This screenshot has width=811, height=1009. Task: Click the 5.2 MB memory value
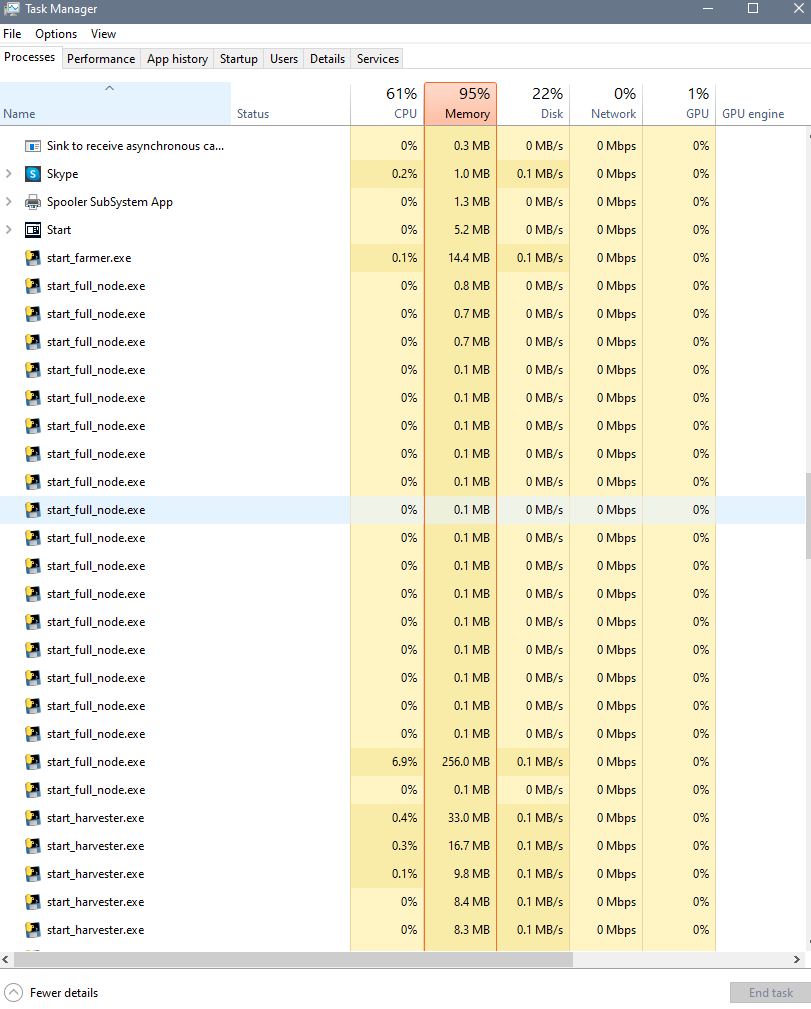[472, 230]
